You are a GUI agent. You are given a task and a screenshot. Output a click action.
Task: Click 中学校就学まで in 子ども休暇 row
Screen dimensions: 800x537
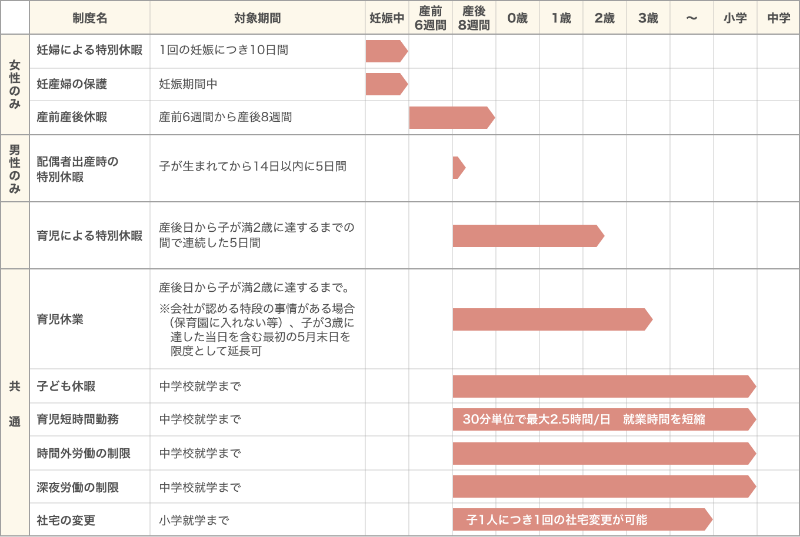pyautogui.click(x=199, y=386)
